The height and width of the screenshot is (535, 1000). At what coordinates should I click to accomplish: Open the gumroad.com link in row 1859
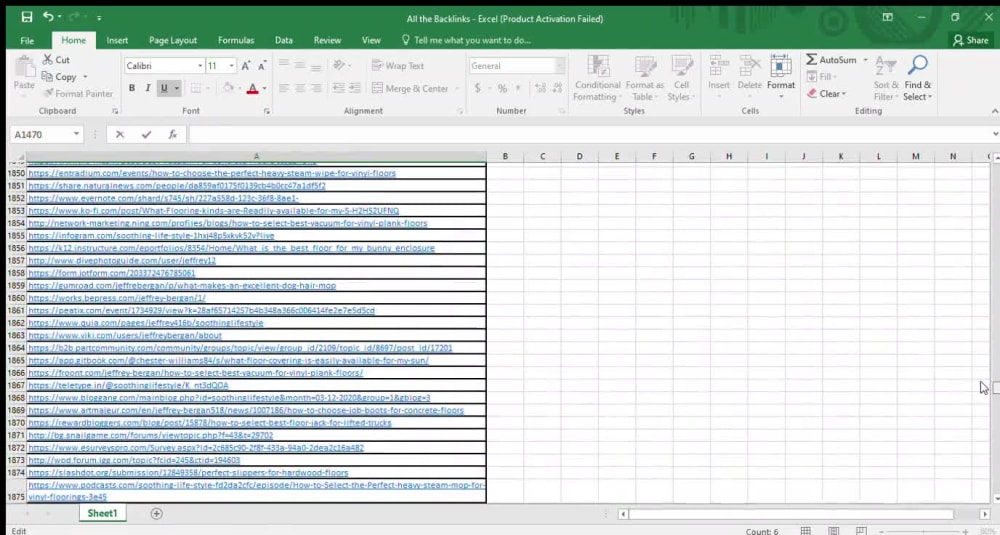click(182, 286)
